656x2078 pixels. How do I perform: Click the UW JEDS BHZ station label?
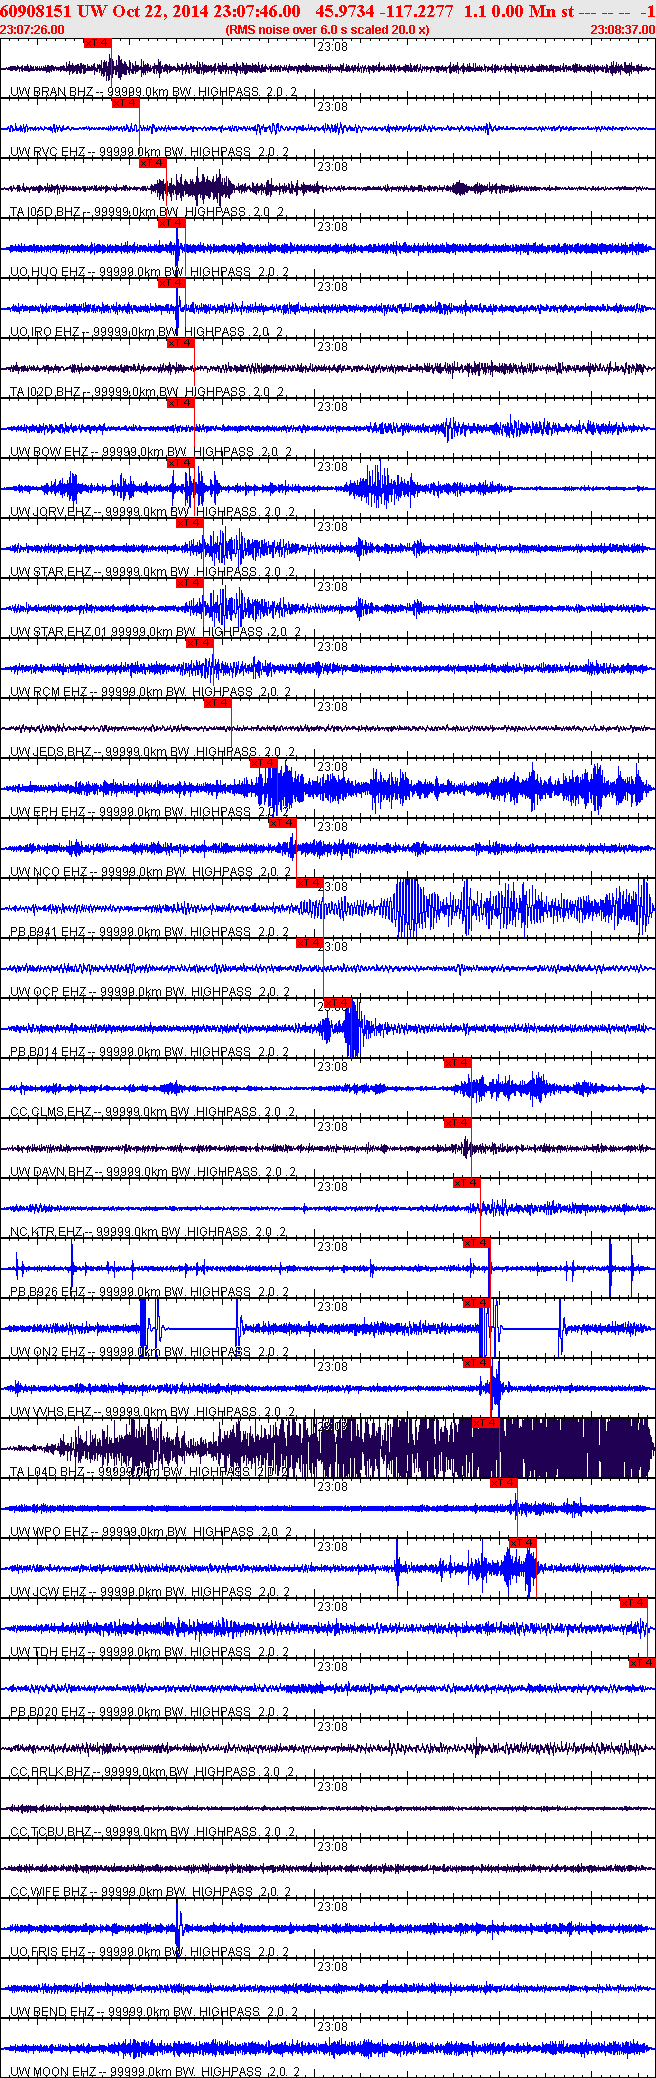pos(52,752)
